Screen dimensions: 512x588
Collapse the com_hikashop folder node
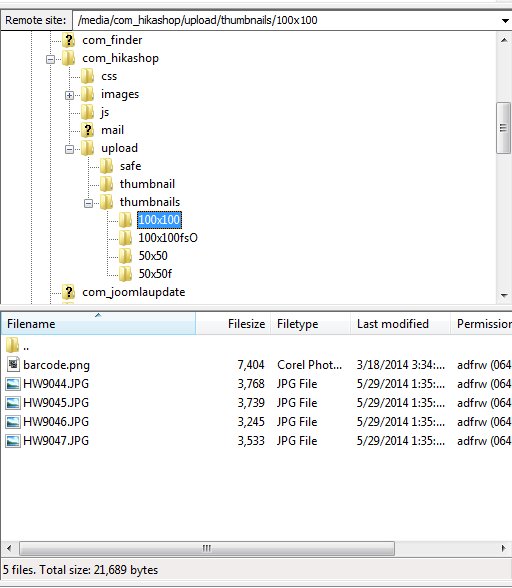[50, 59]
